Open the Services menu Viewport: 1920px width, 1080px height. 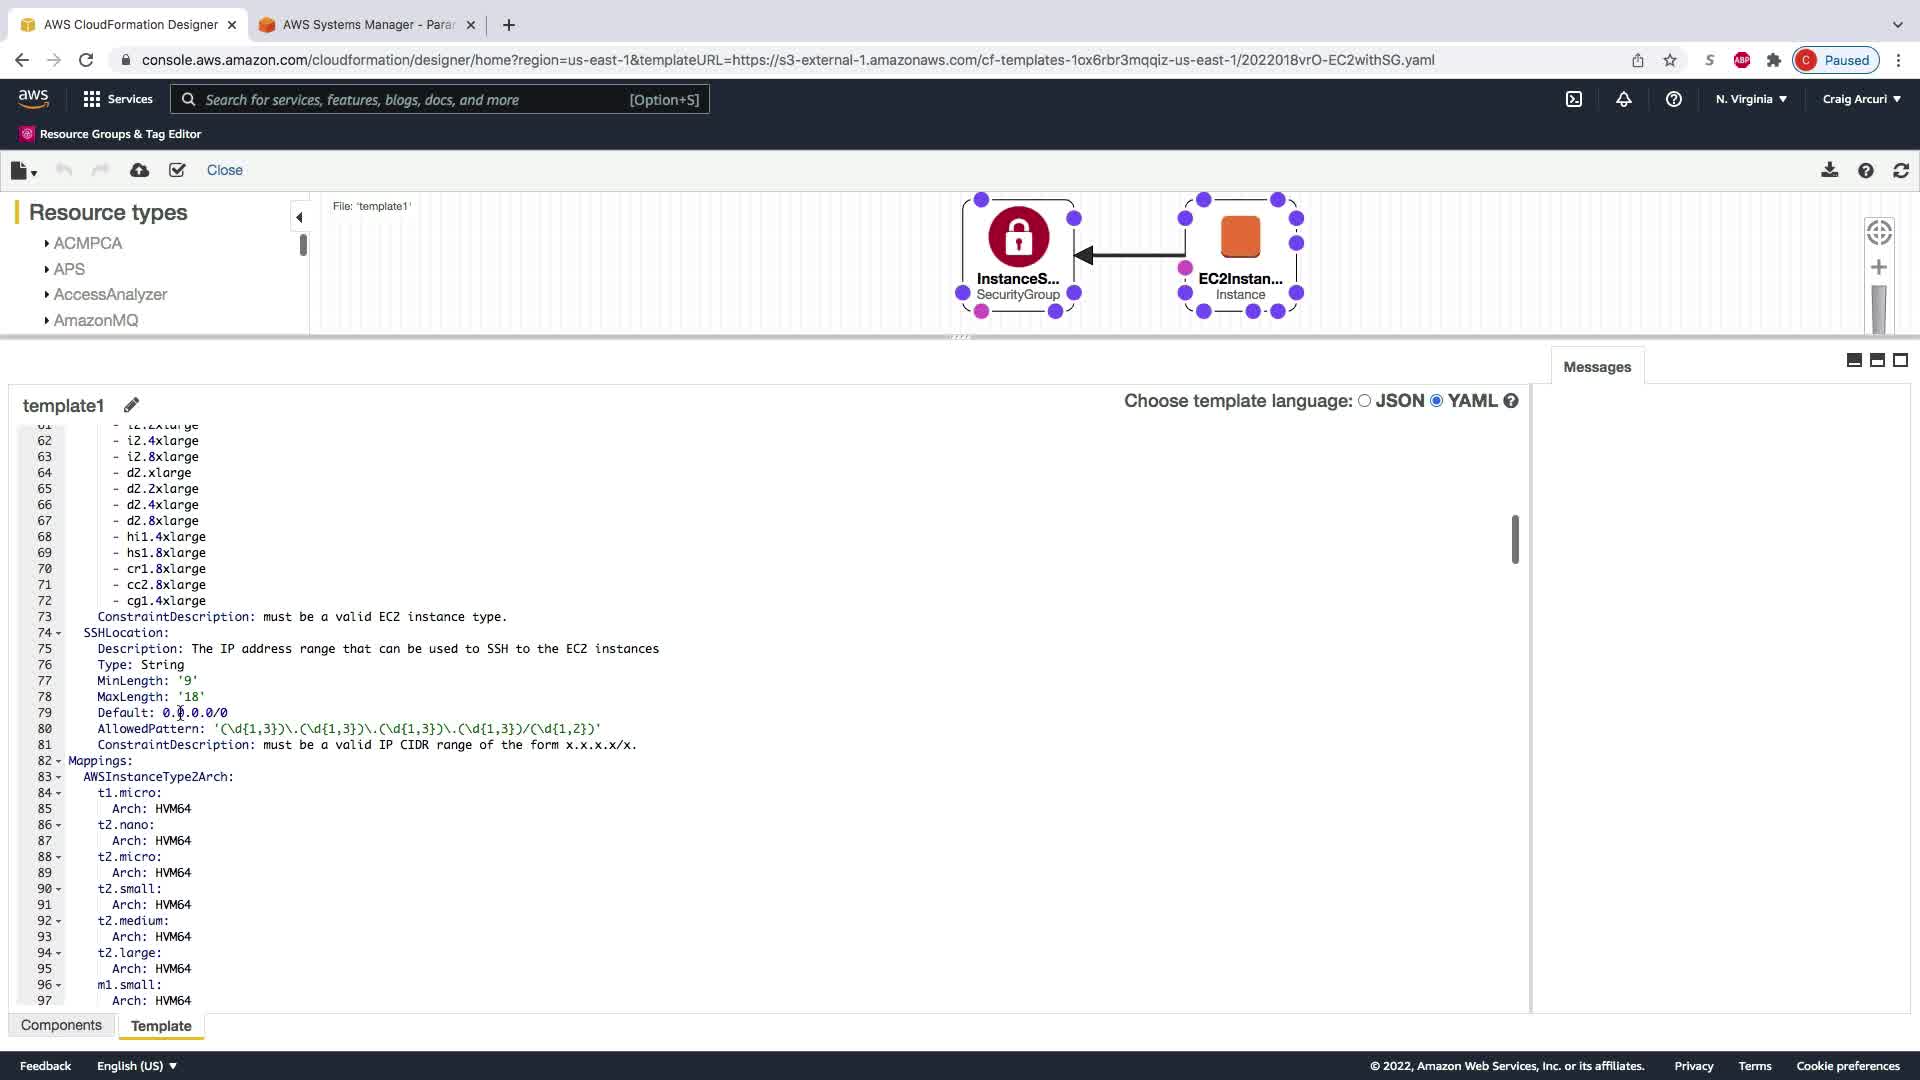coord(118,99)
